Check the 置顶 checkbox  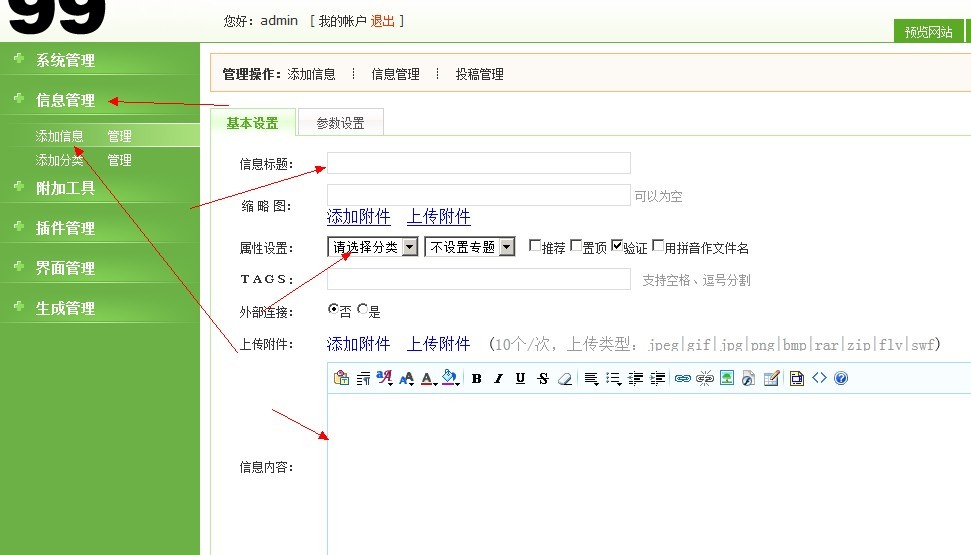tap(576, 246)
